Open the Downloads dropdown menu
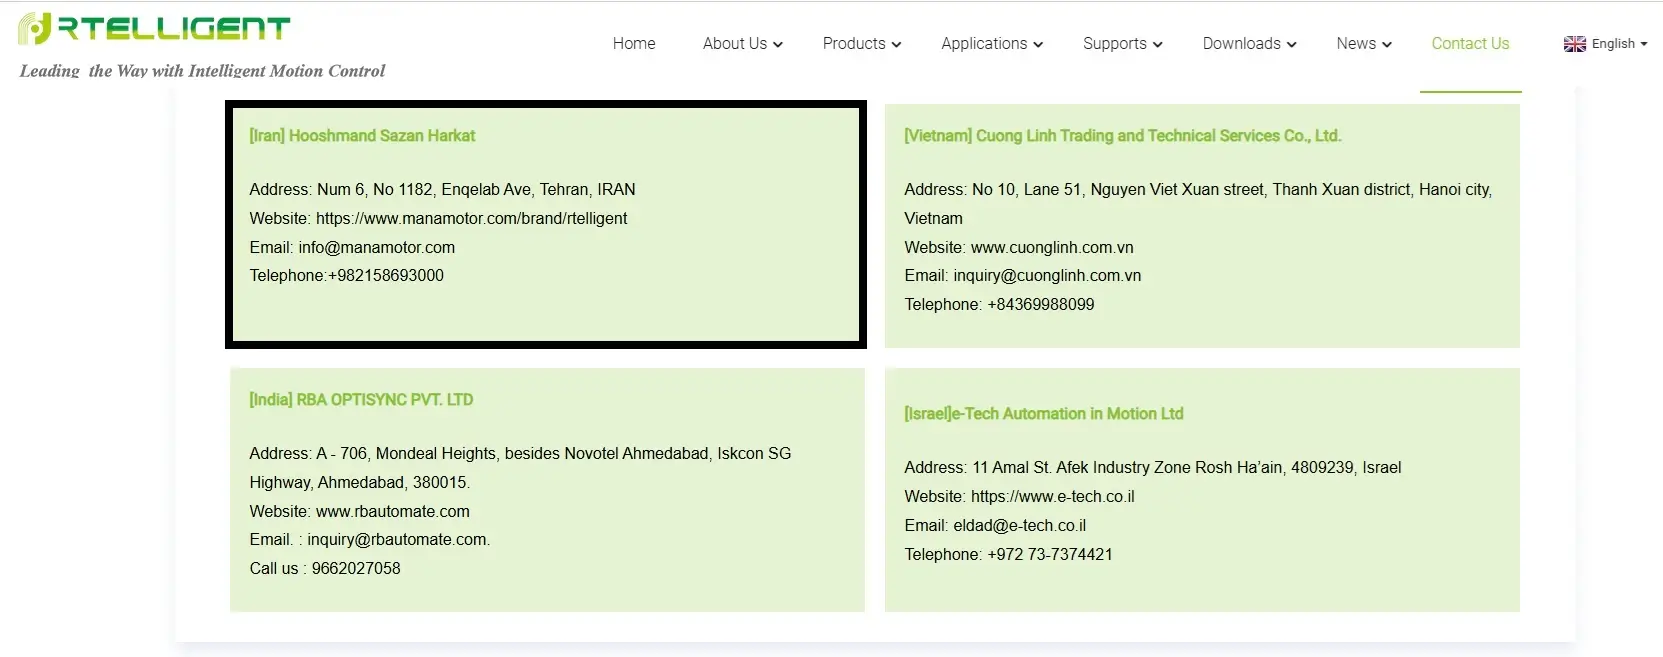This screenshot has width=1663, height=657. [1250, 44]
